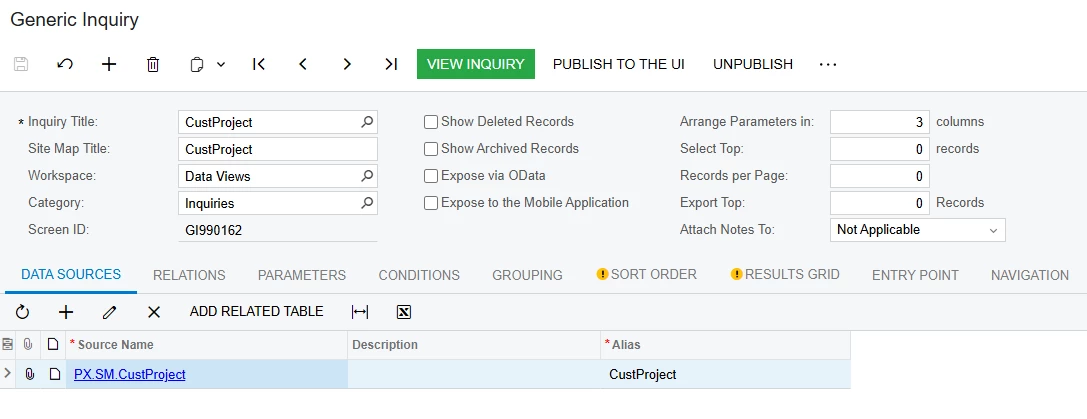
Task: Go to first record icon
Action: click(x=259, y=64)
